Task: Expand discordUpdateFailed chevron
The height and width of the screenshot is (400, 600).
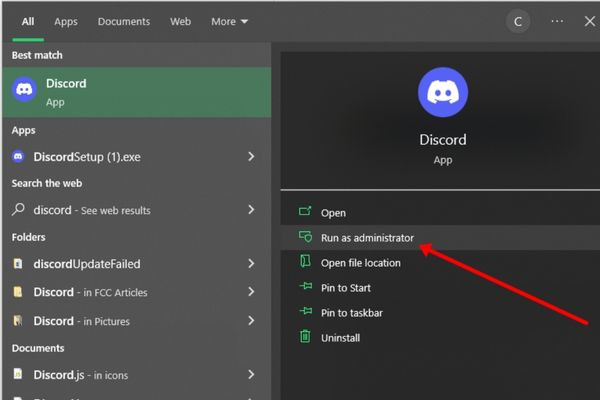Action: point(251,263)
